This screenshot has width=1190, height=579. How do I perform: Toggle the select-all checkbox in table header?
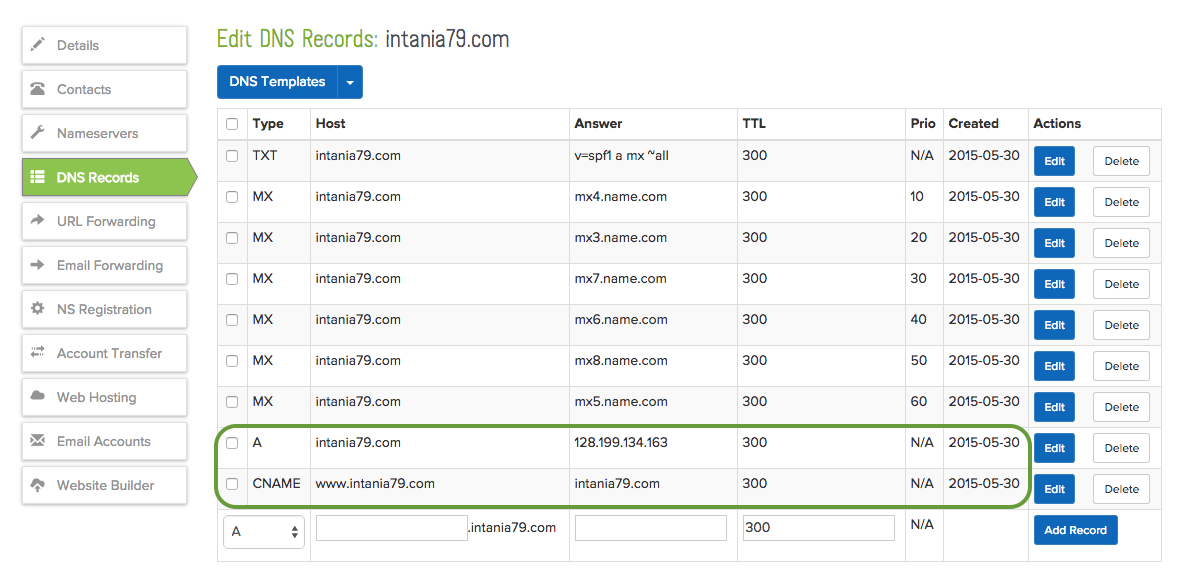(x=232, y=123)
